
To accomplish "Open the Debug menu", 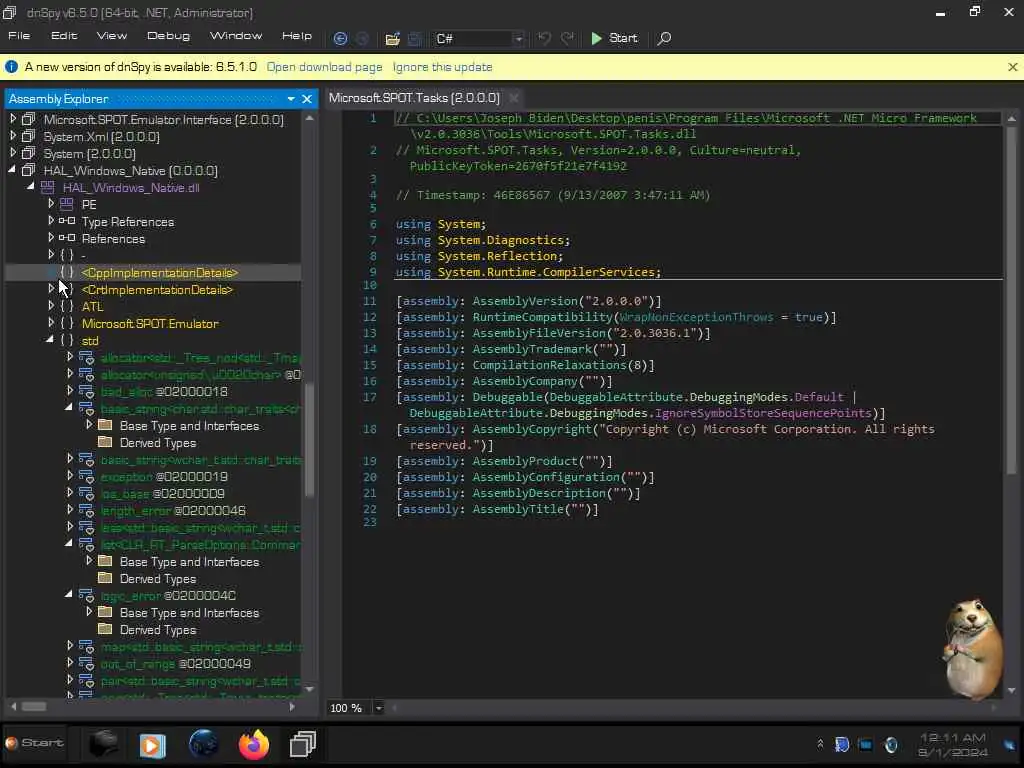I will click(168, 36).
